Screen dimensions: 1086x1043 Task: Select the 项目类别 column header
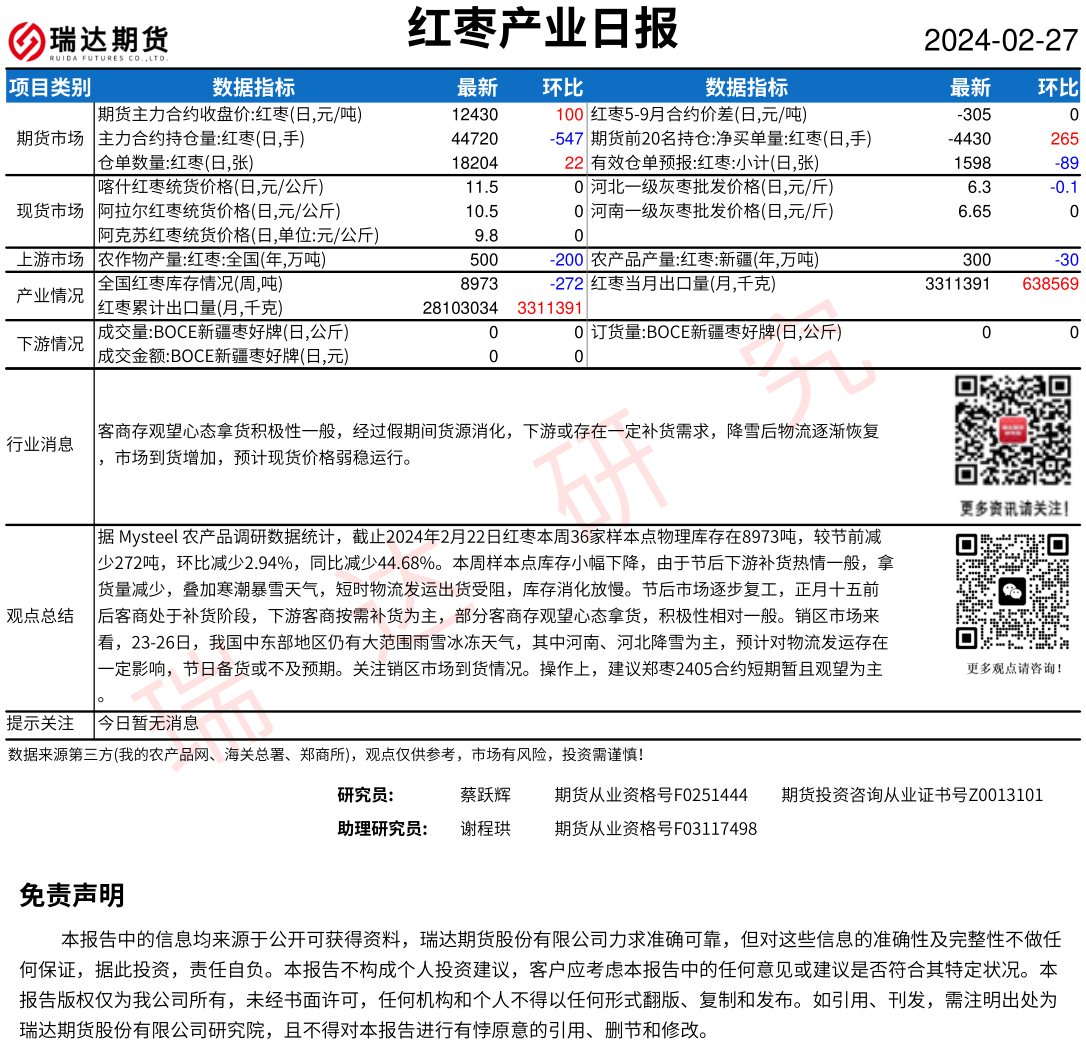pos(49,88)
